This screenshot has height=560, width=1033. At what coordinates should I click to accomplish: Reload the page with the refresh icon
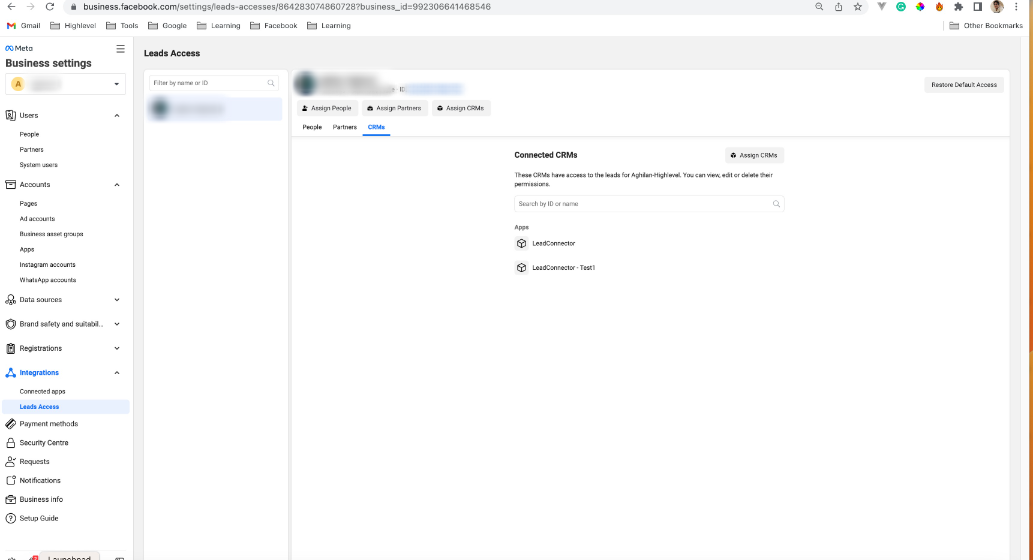[x=49, y=7]
